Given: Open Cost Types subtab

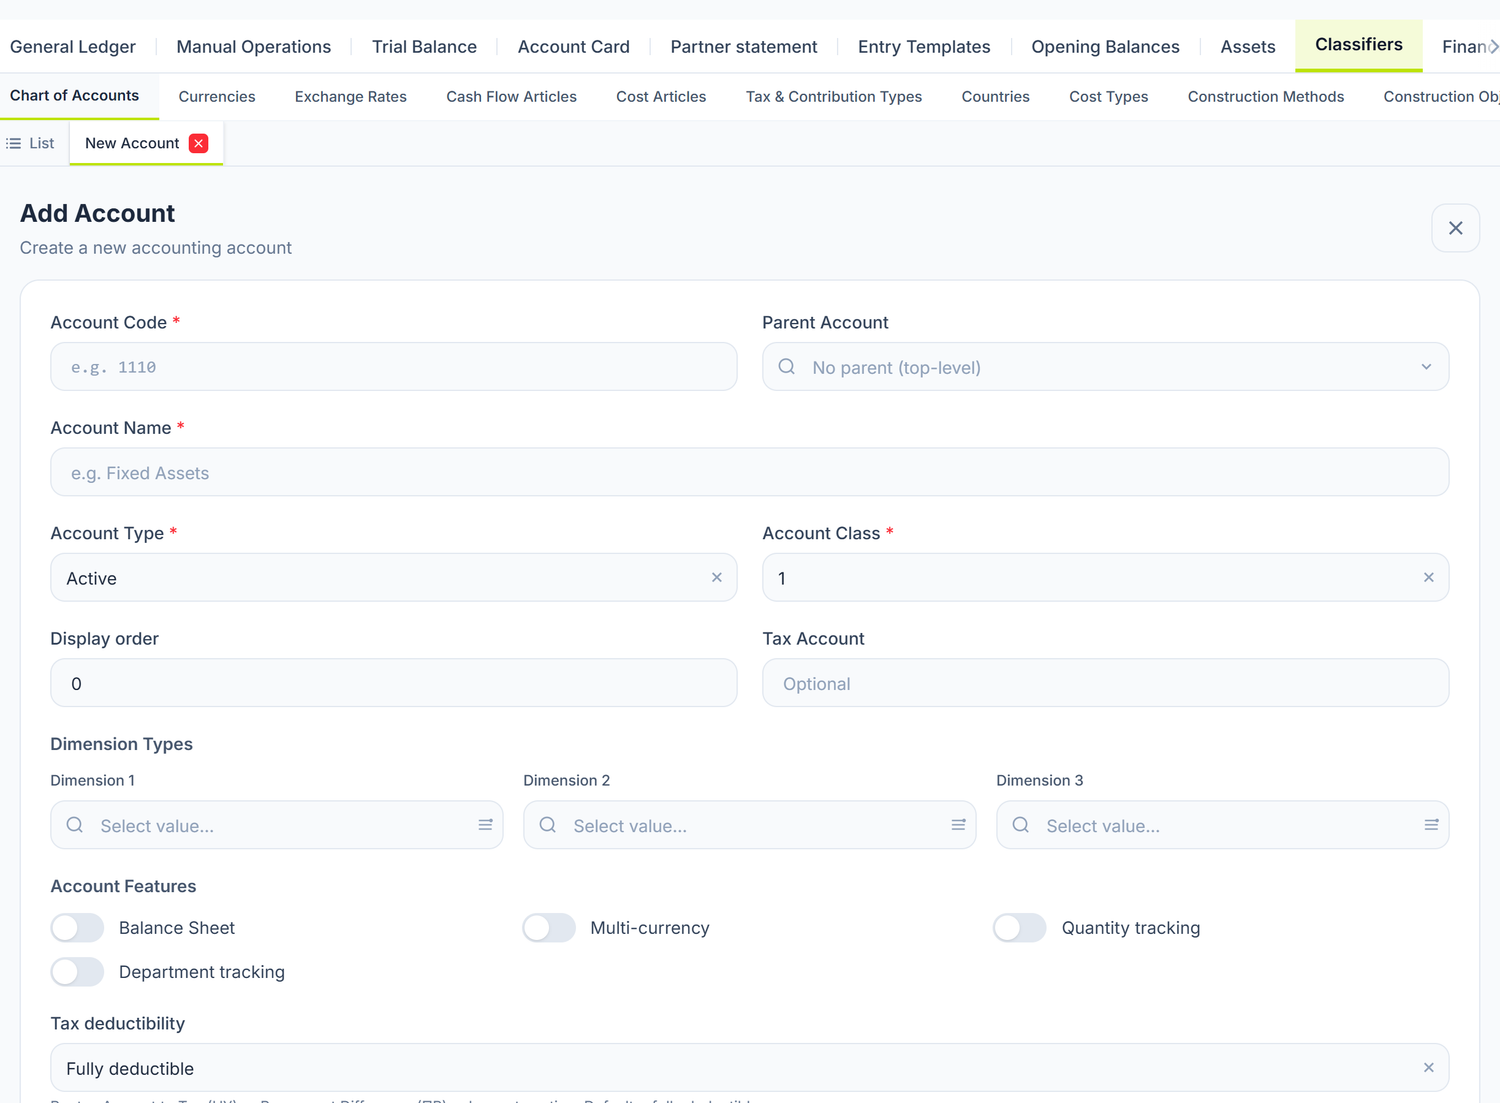Looking at the screenshot, I should (x=1108, y=97).
